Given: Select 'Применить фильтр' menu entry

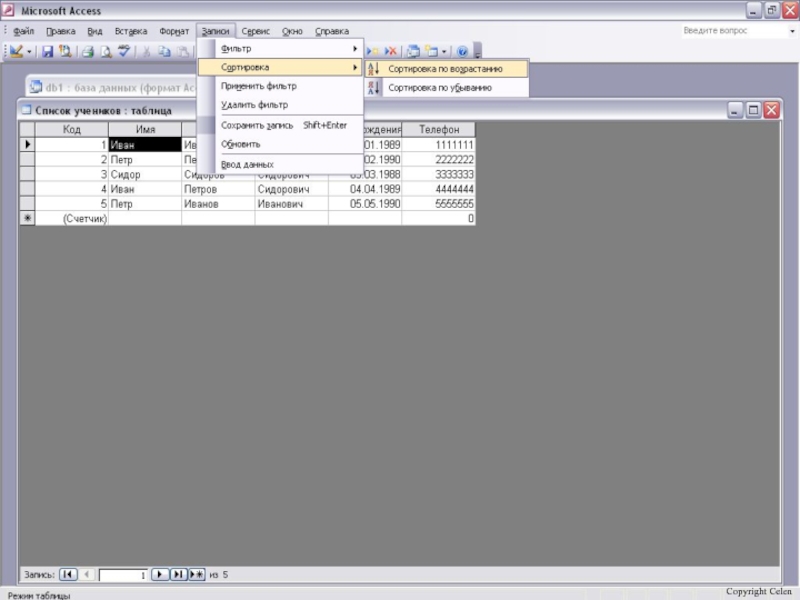Looking at the screenshot, I should (x=258, y=86).
